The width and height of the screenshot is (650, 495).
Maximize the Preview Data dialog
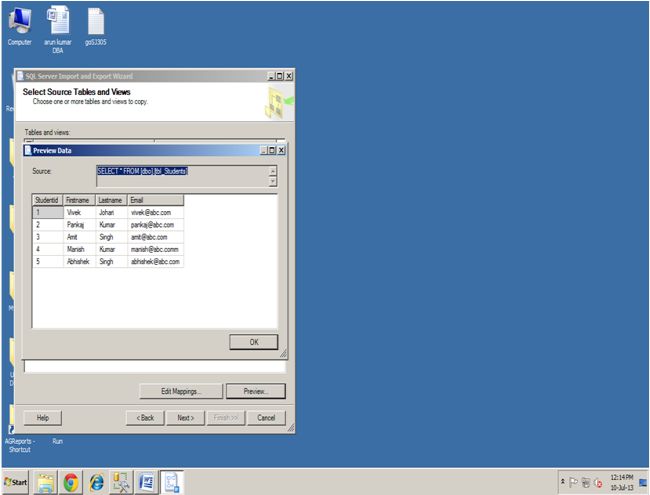272,150
